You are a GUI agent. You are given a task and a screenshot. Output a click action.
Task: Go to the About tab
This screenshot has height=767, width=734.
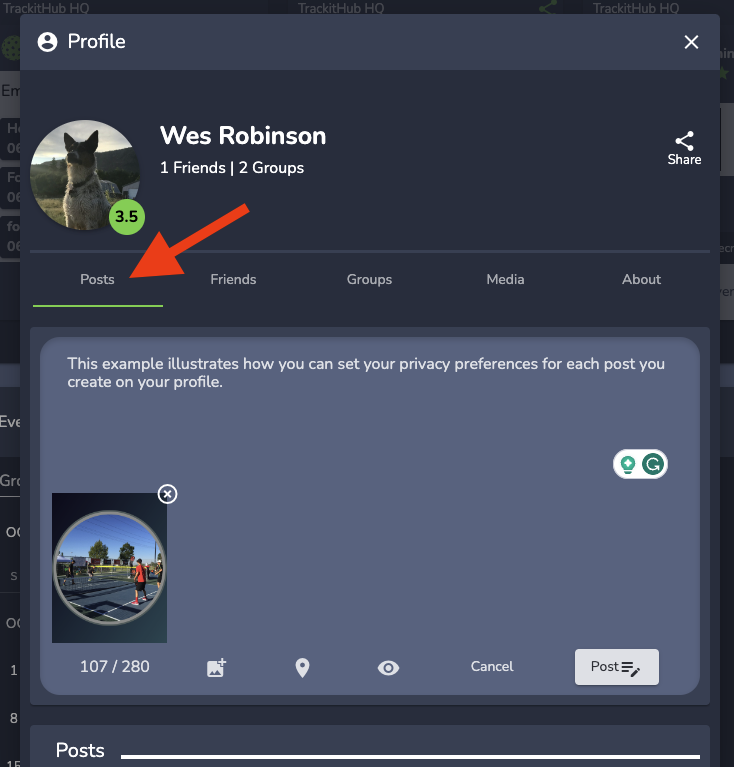[x=641, y=280]
